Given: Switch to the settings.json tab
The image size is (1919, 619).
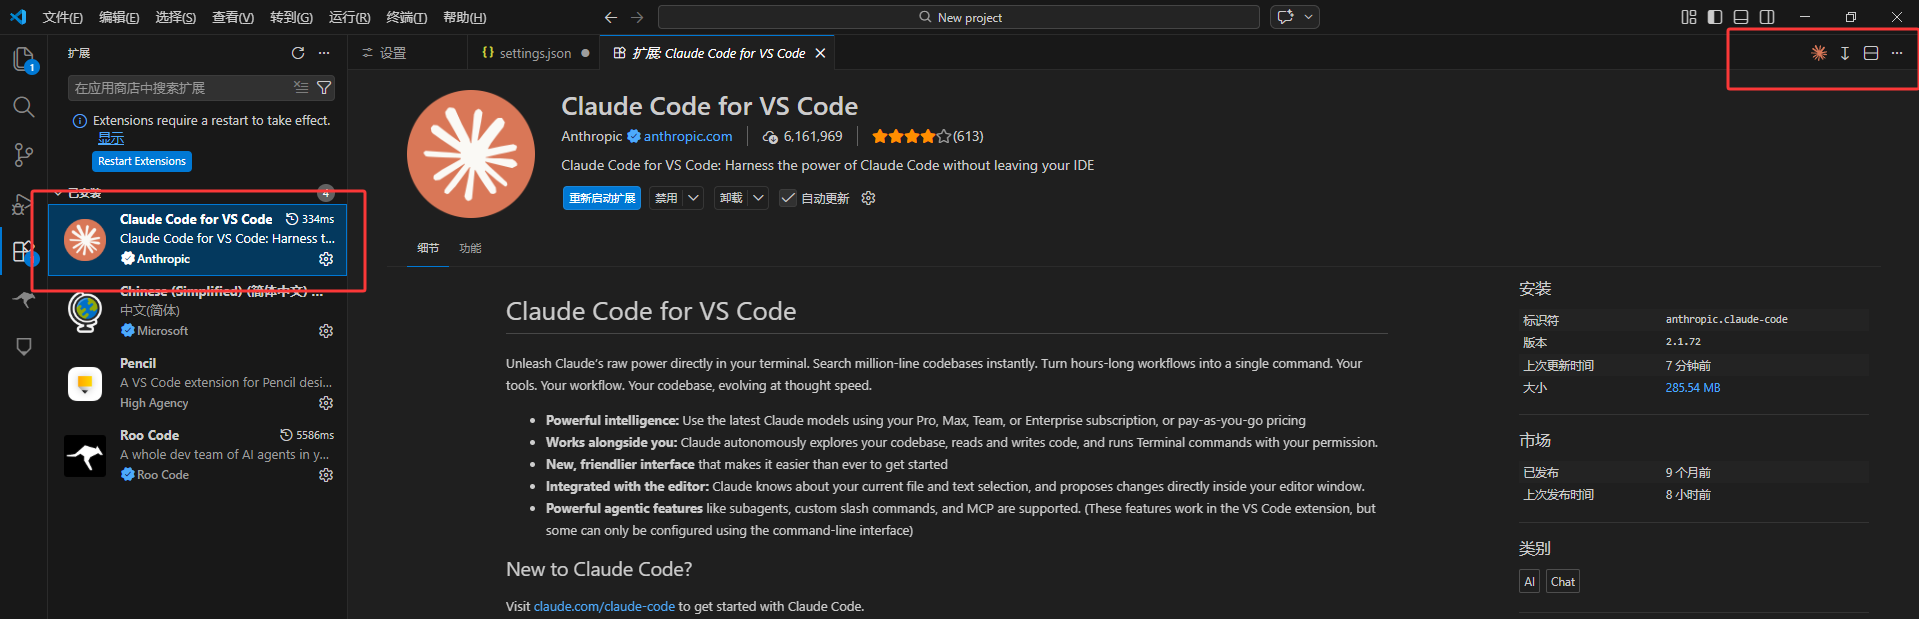Looking at the screenshot, I should [x=535, y=53].
